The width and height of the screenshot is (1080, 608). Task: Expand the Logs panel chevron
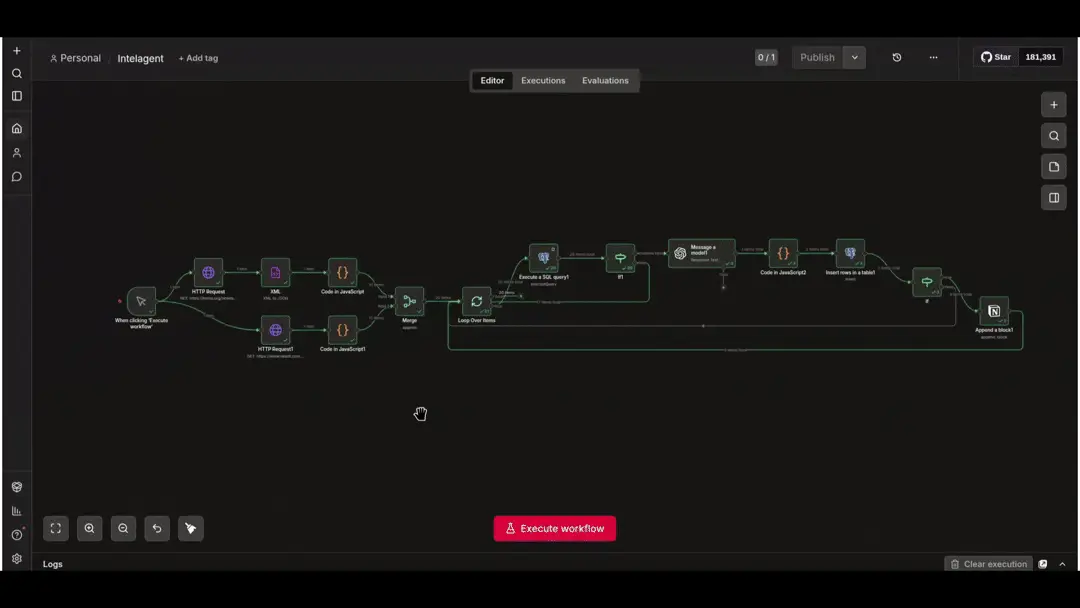(1062, 564)
